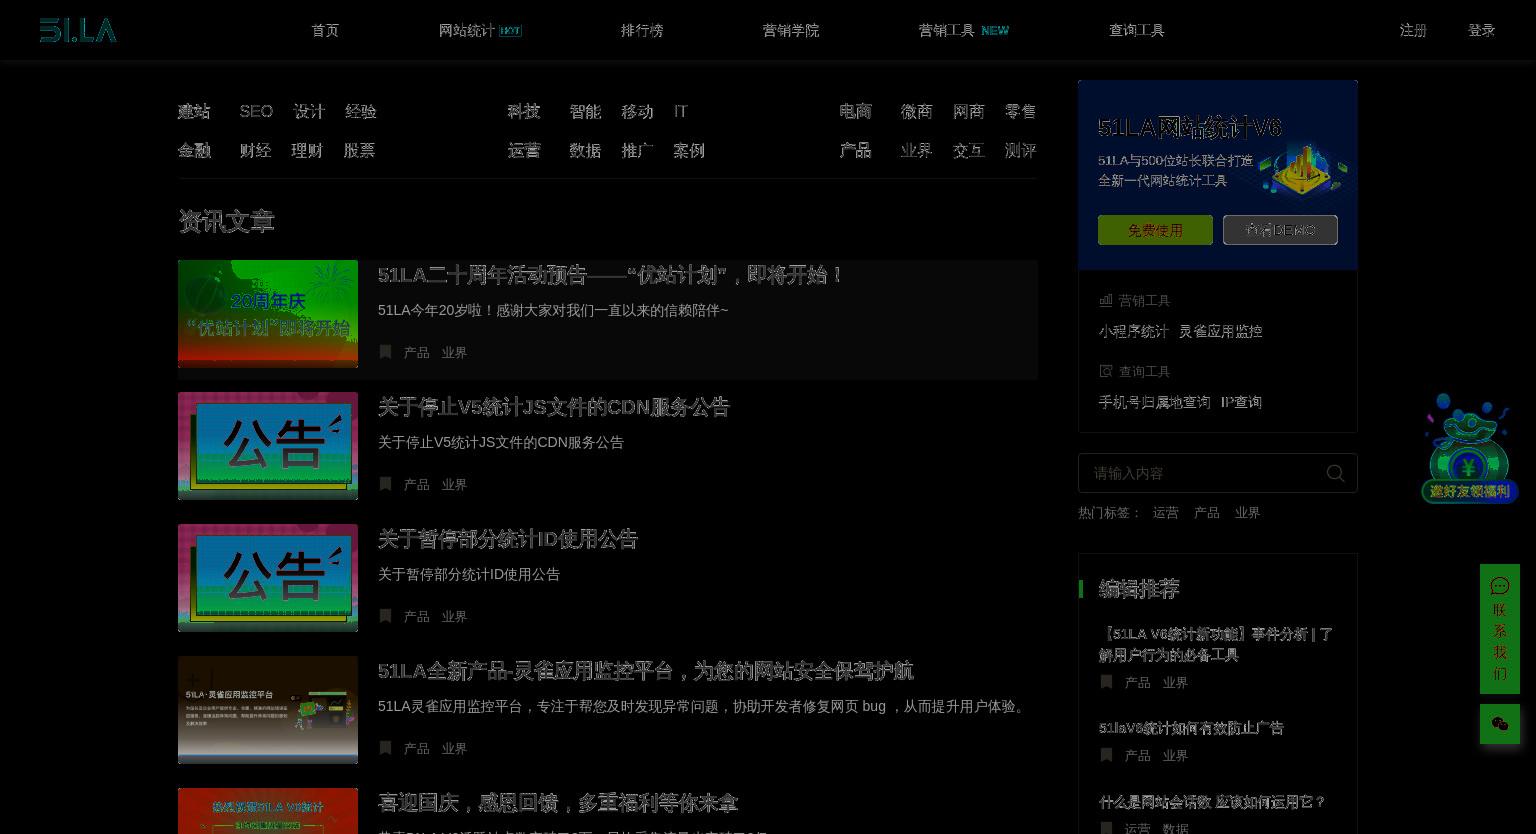Open article title 51LA二十周年活动预告
The height and width of the screenshot is (834, 1536).
click(611, 274)
